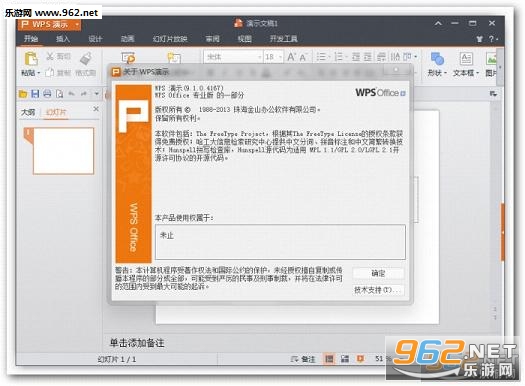The image size is (525, 386).
Task: Click the print preview icon
Action: [x=59, y=94]
